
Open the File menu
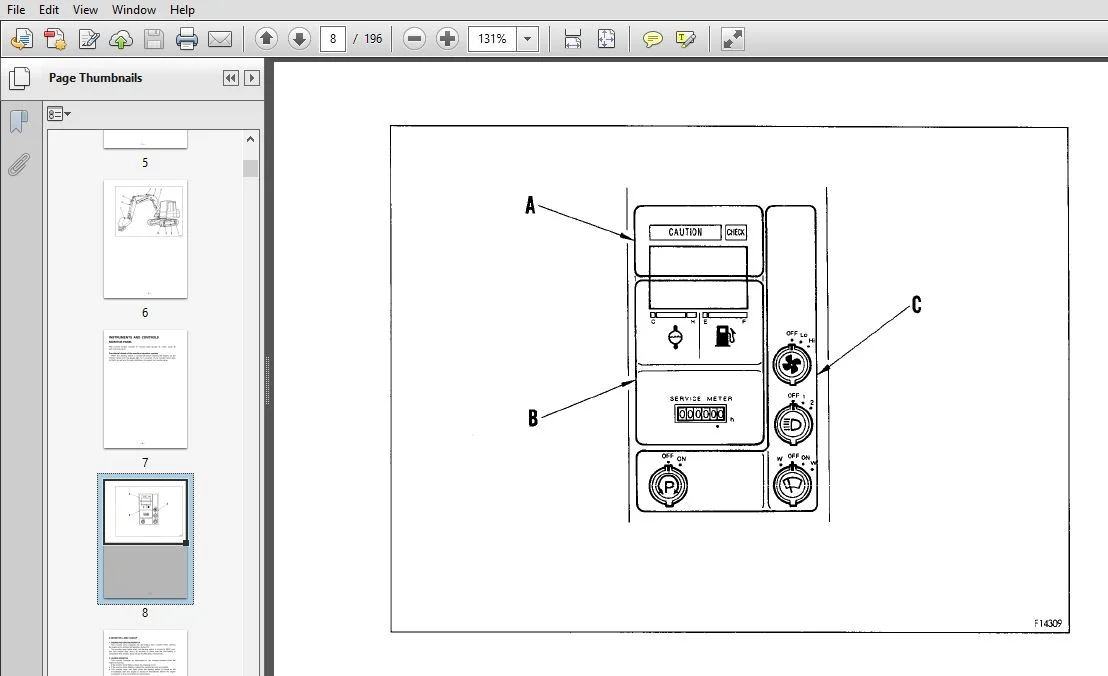pyautogui.click(x=16, y=10)
